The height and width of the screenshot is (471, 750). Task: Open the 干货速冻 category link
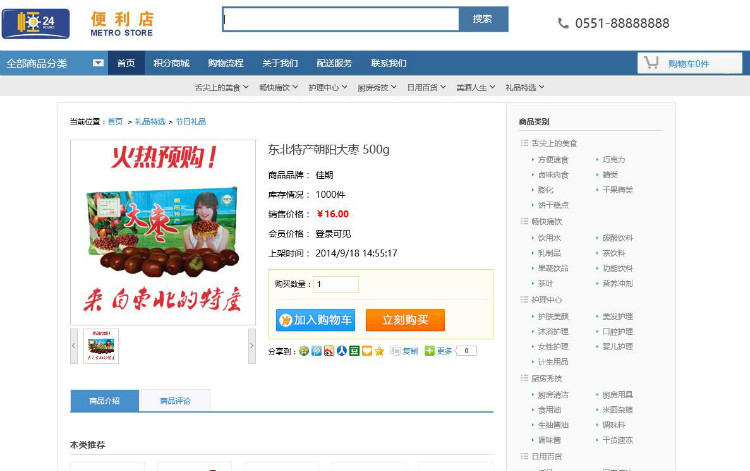pyautogui.click(x=618, y=440)
